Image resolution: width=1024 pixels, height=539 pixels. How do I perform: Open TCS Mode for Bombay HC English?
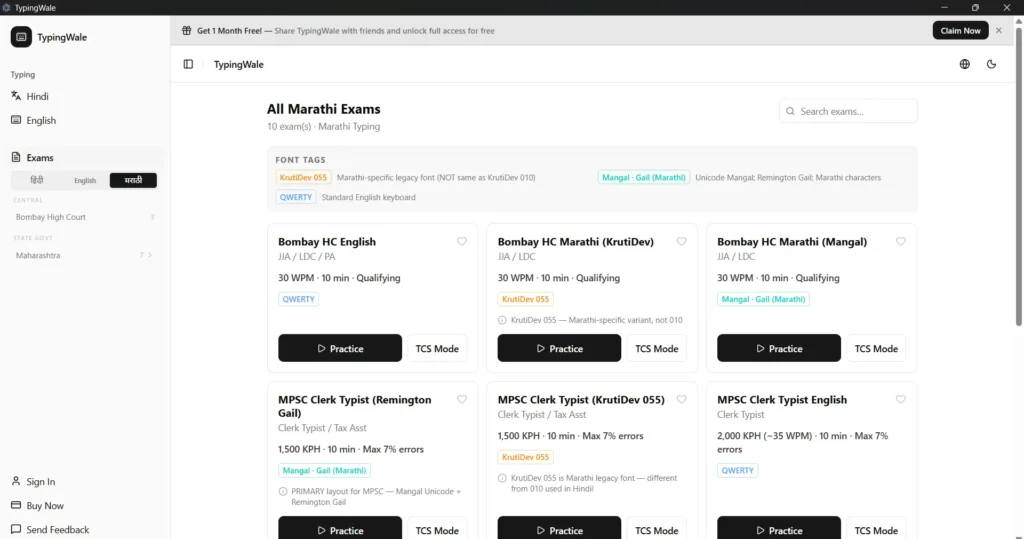tap(437, 348)
